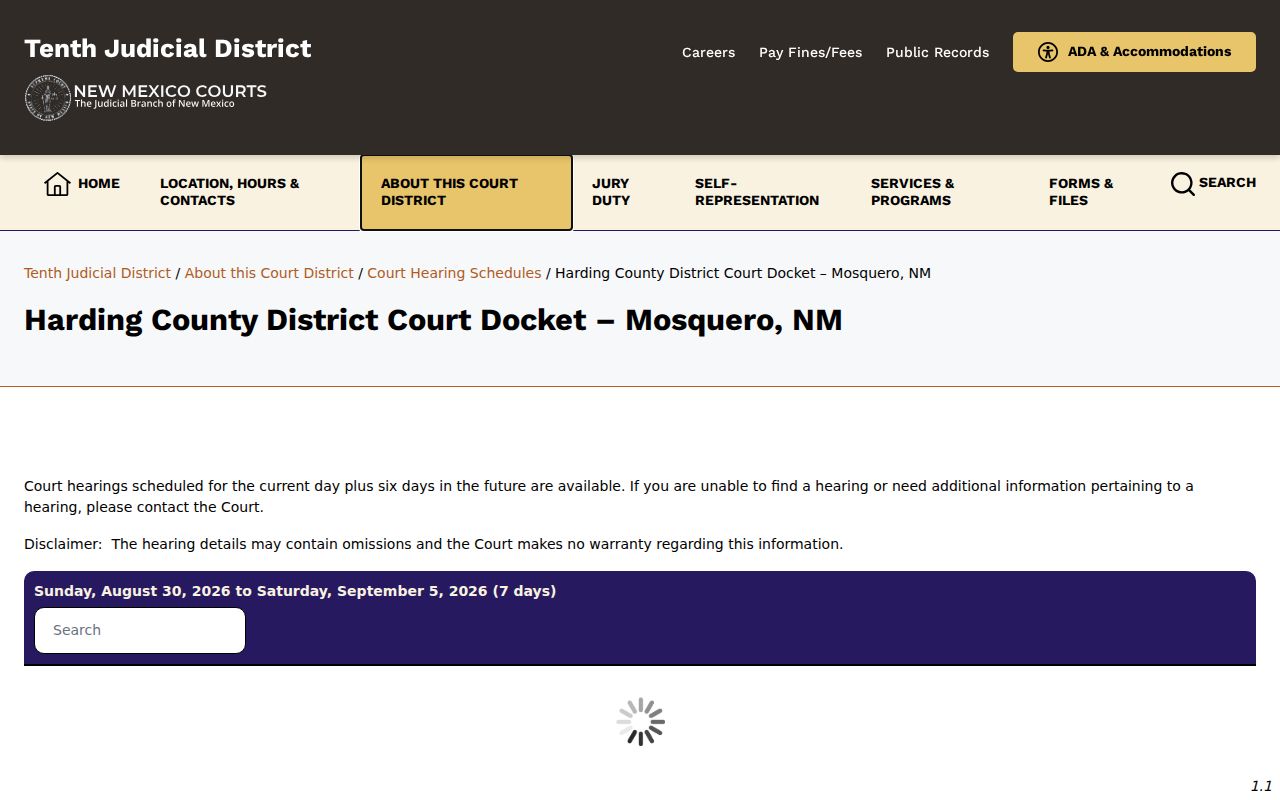1280x800 pixels.
Task: Follow Court Hearing Schedules breadcrumb
Action: coord(454,273)
